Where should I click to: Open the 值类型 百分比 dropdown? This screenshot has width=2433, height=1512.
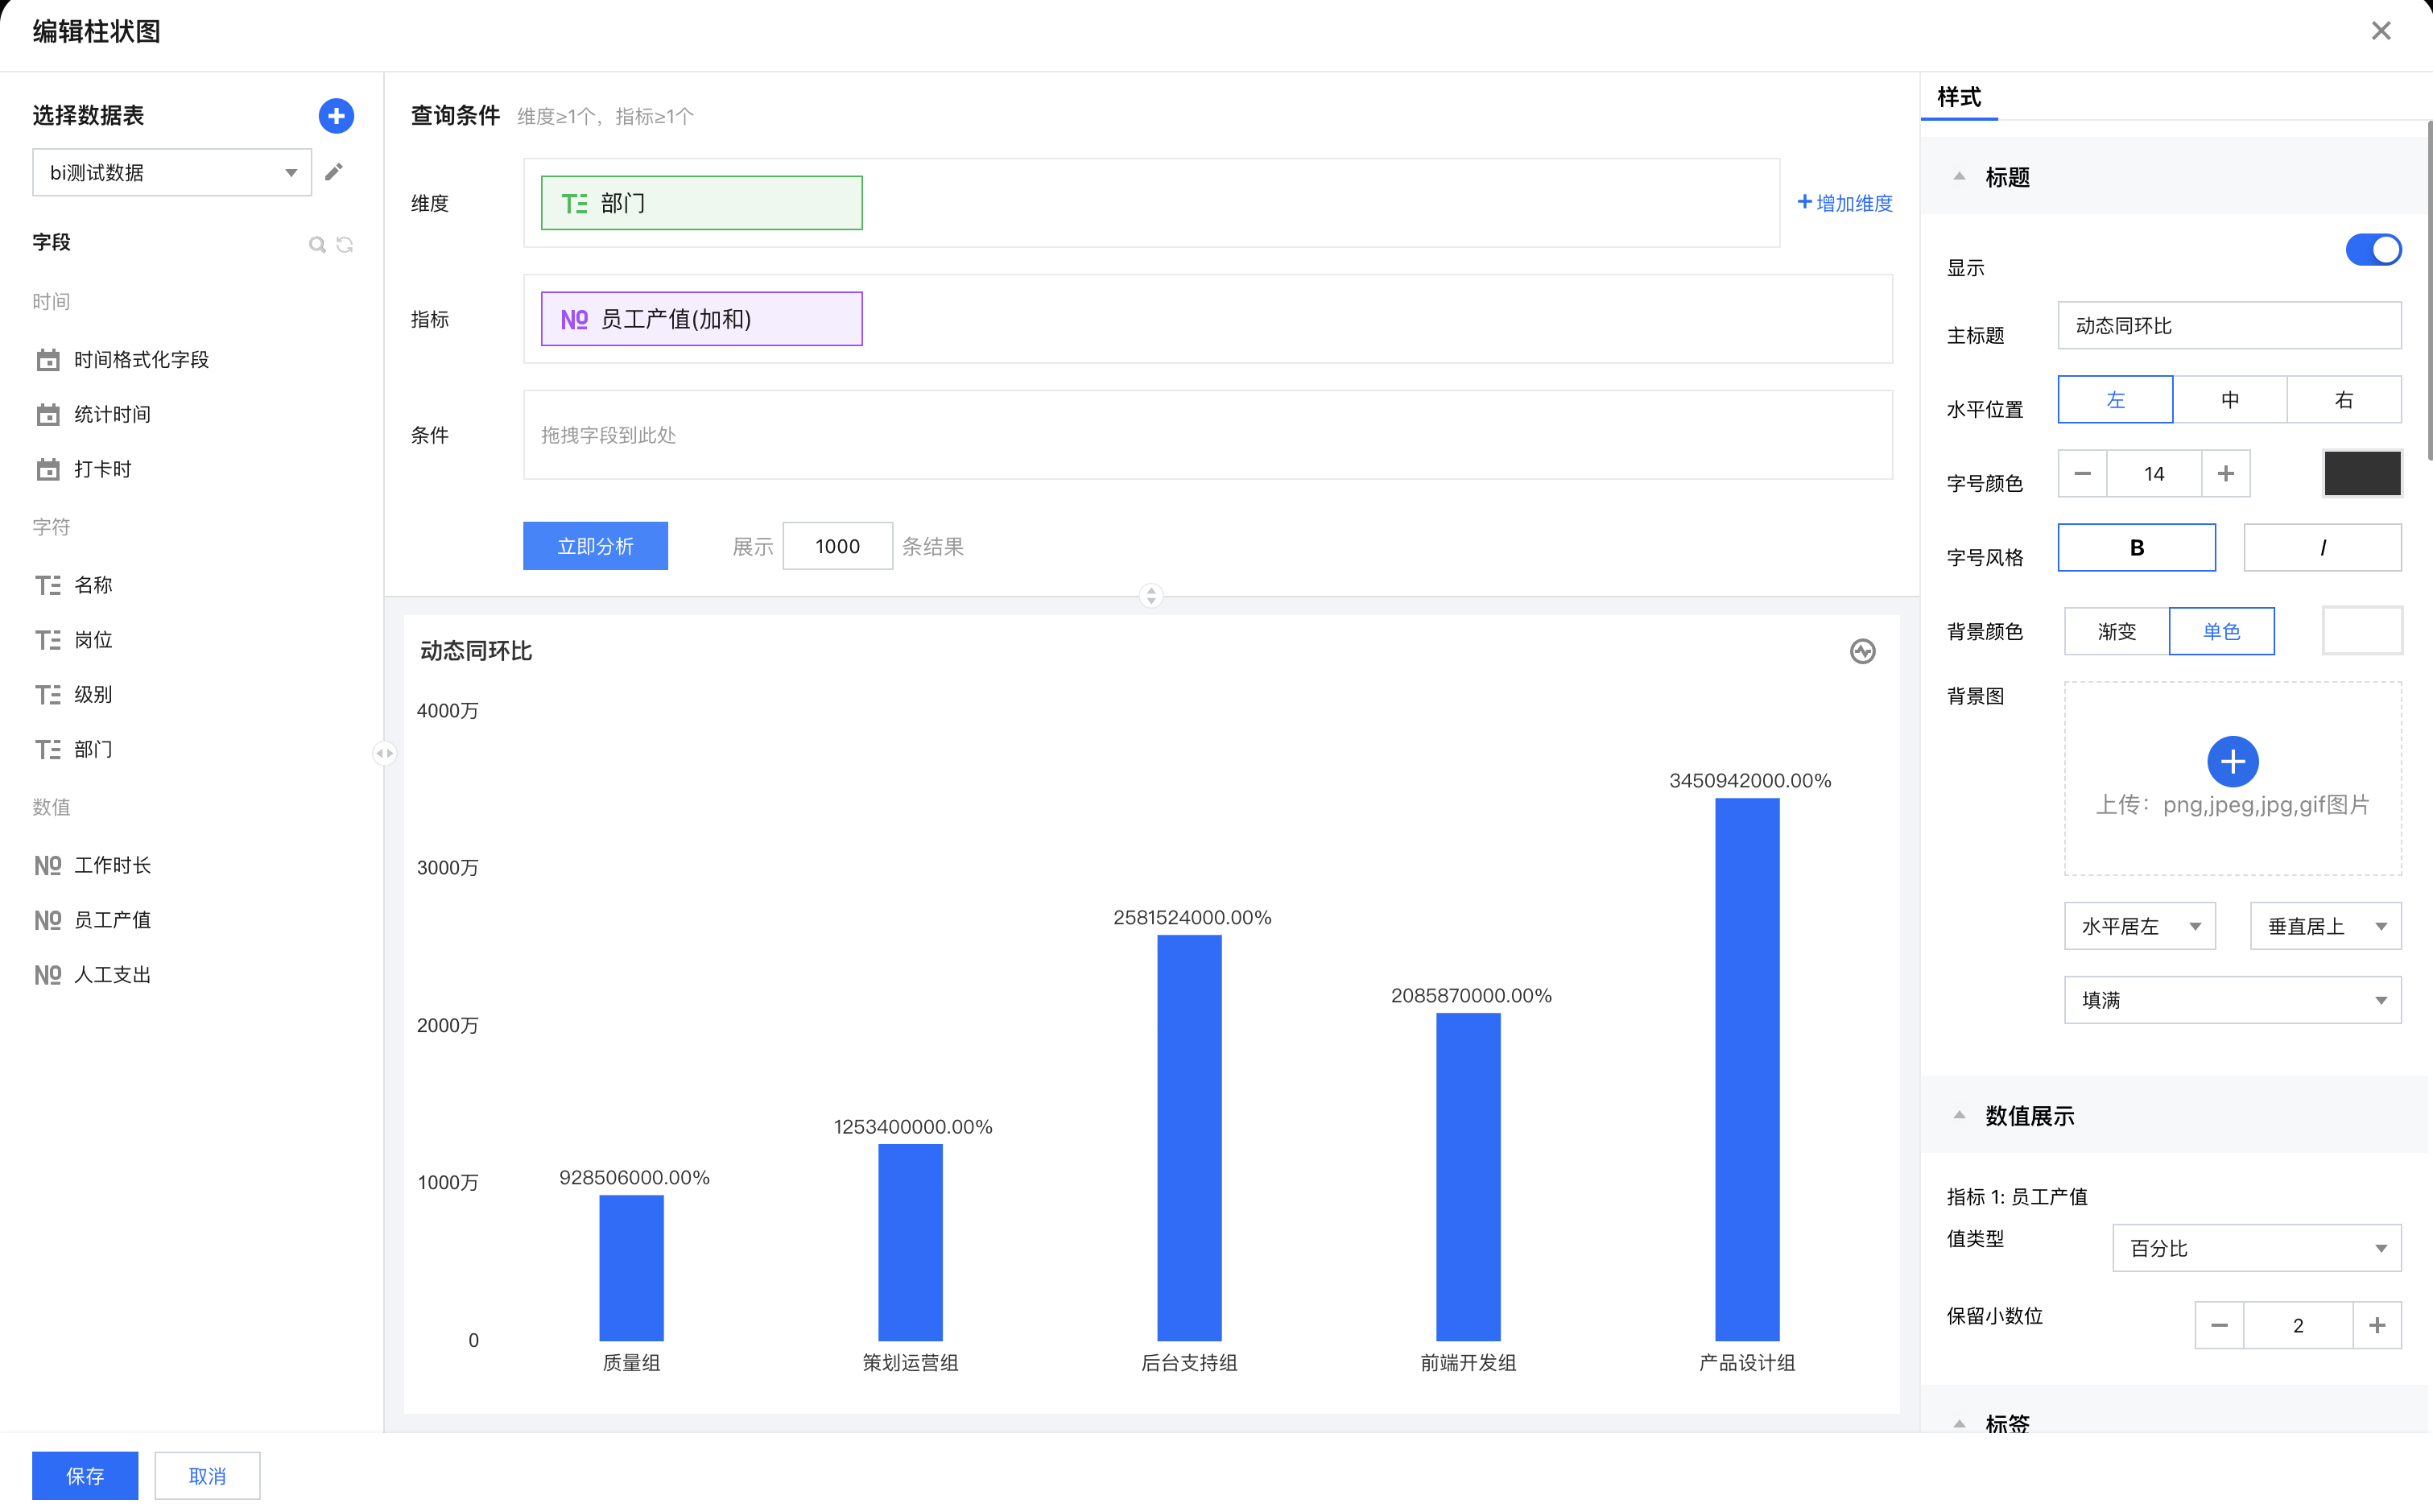pos(2256,1248)
